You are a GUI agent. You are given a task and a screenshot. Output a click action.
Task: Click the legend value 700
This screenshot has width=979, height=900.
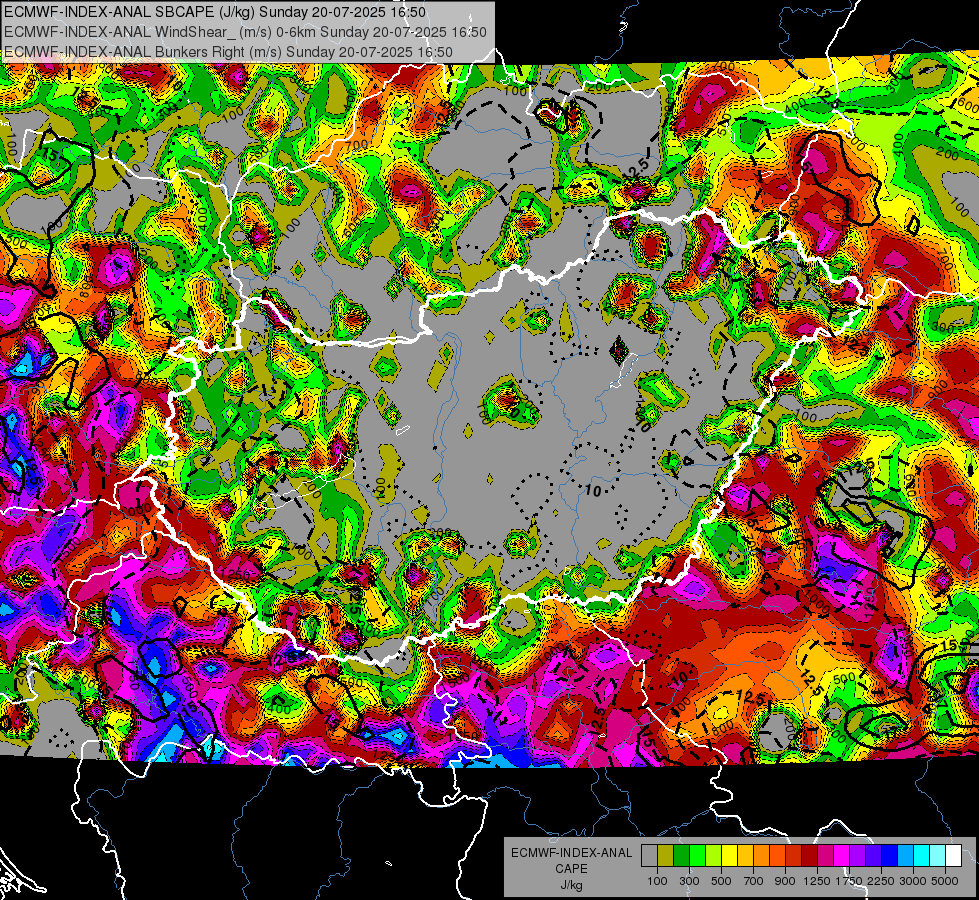coord(754,881)
